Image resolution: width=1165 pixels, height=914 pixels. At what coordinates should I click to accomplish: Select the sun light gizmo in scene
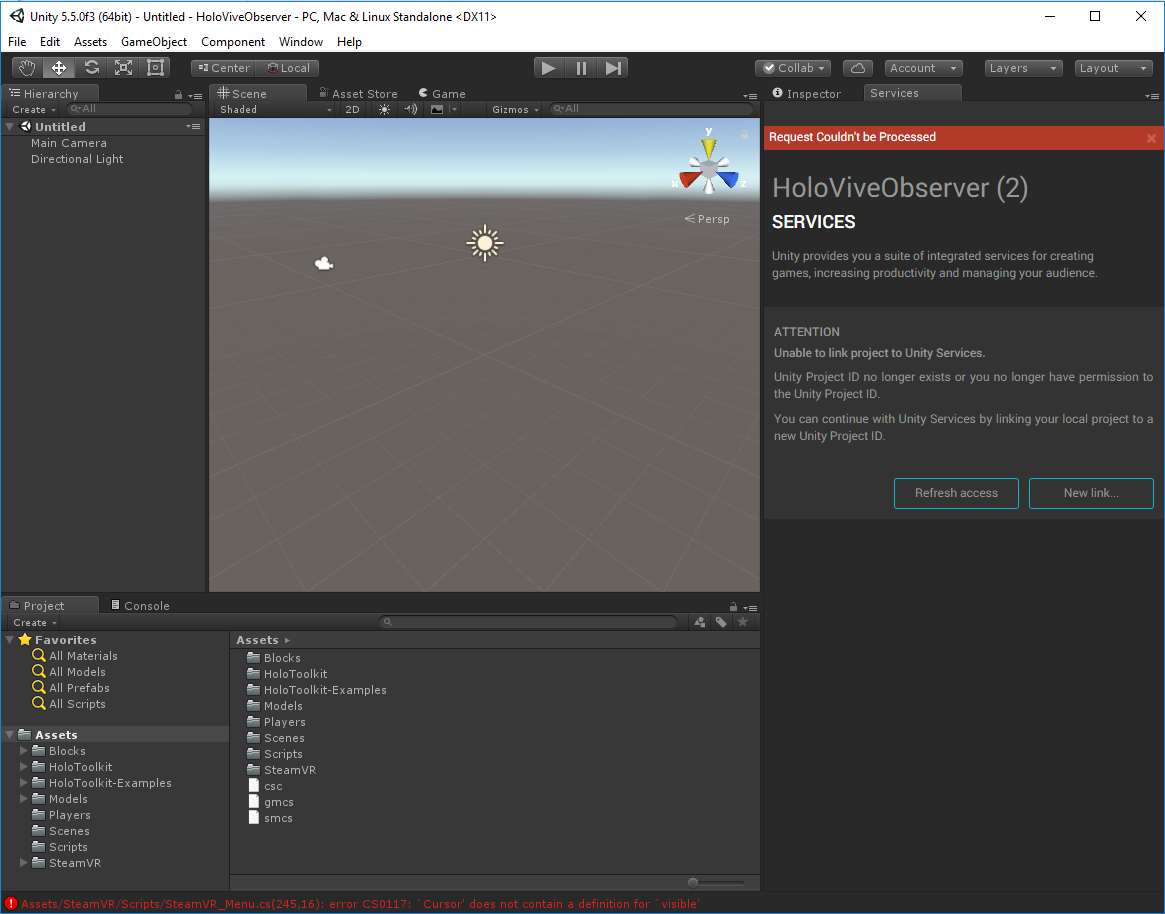(x=485, y=243)
